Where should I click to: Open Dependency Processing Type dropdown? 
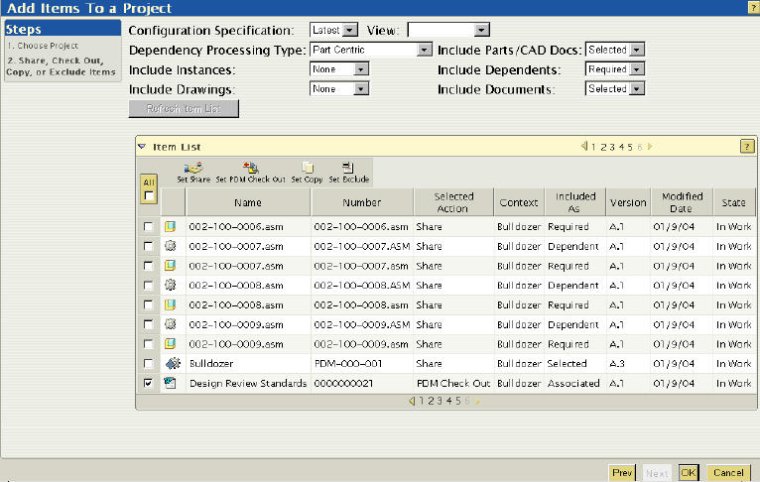click(371, 49)
